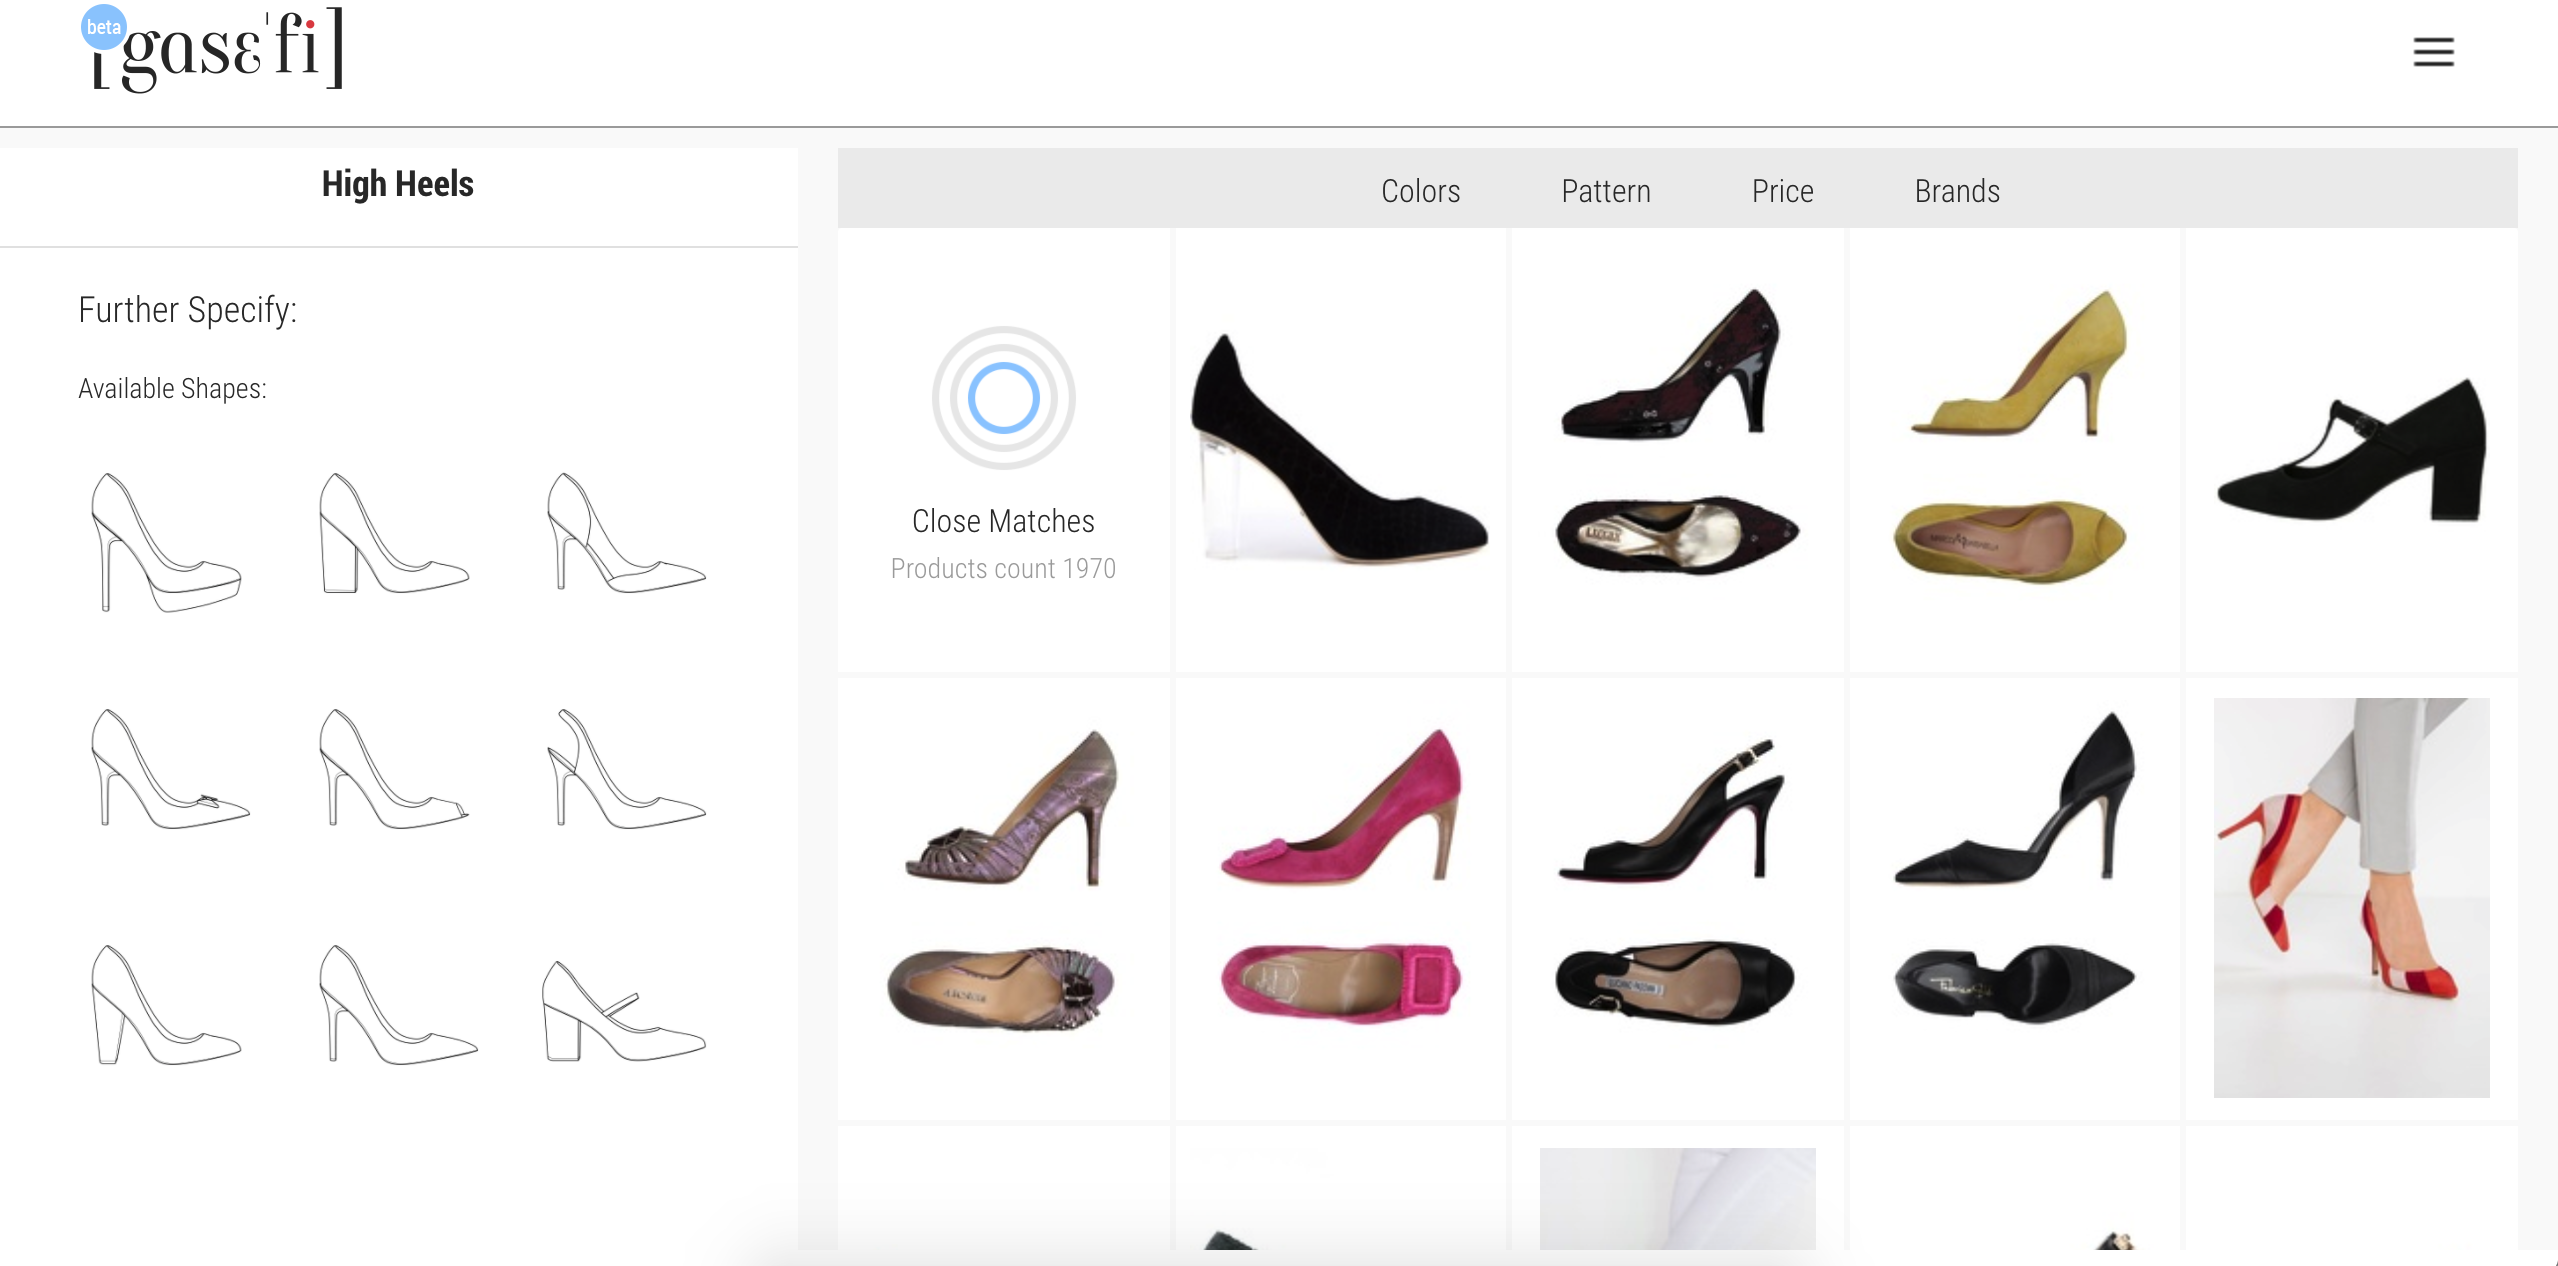Expand the Pattern filter
Screen dimensions: 2558x1266
[1605, 190]
